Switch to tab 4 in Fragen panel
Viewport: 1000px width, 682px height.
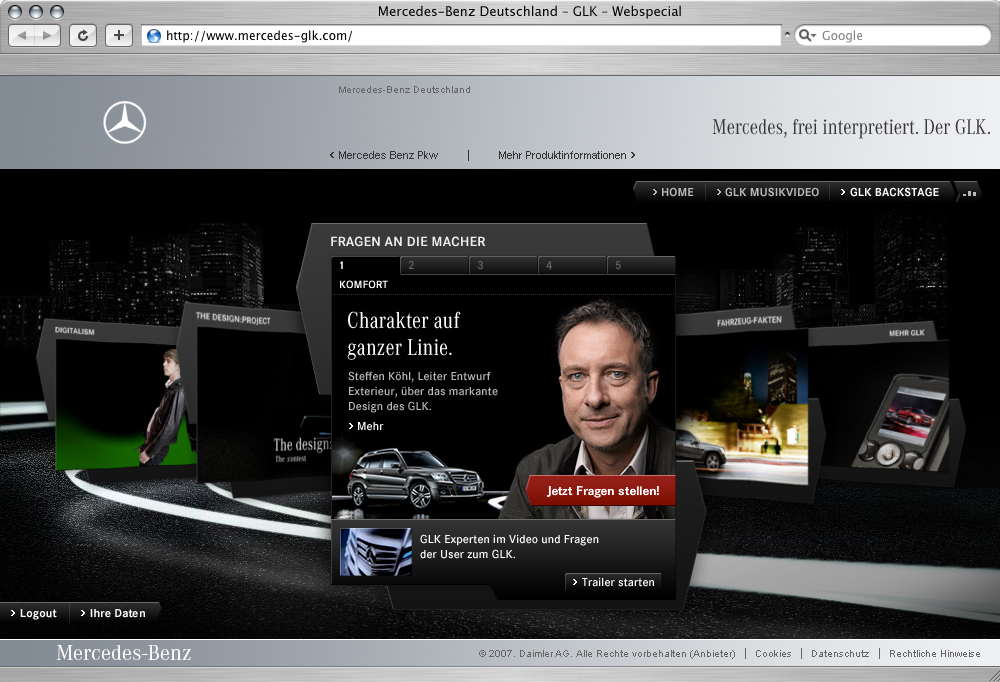(x=572, y=265)
